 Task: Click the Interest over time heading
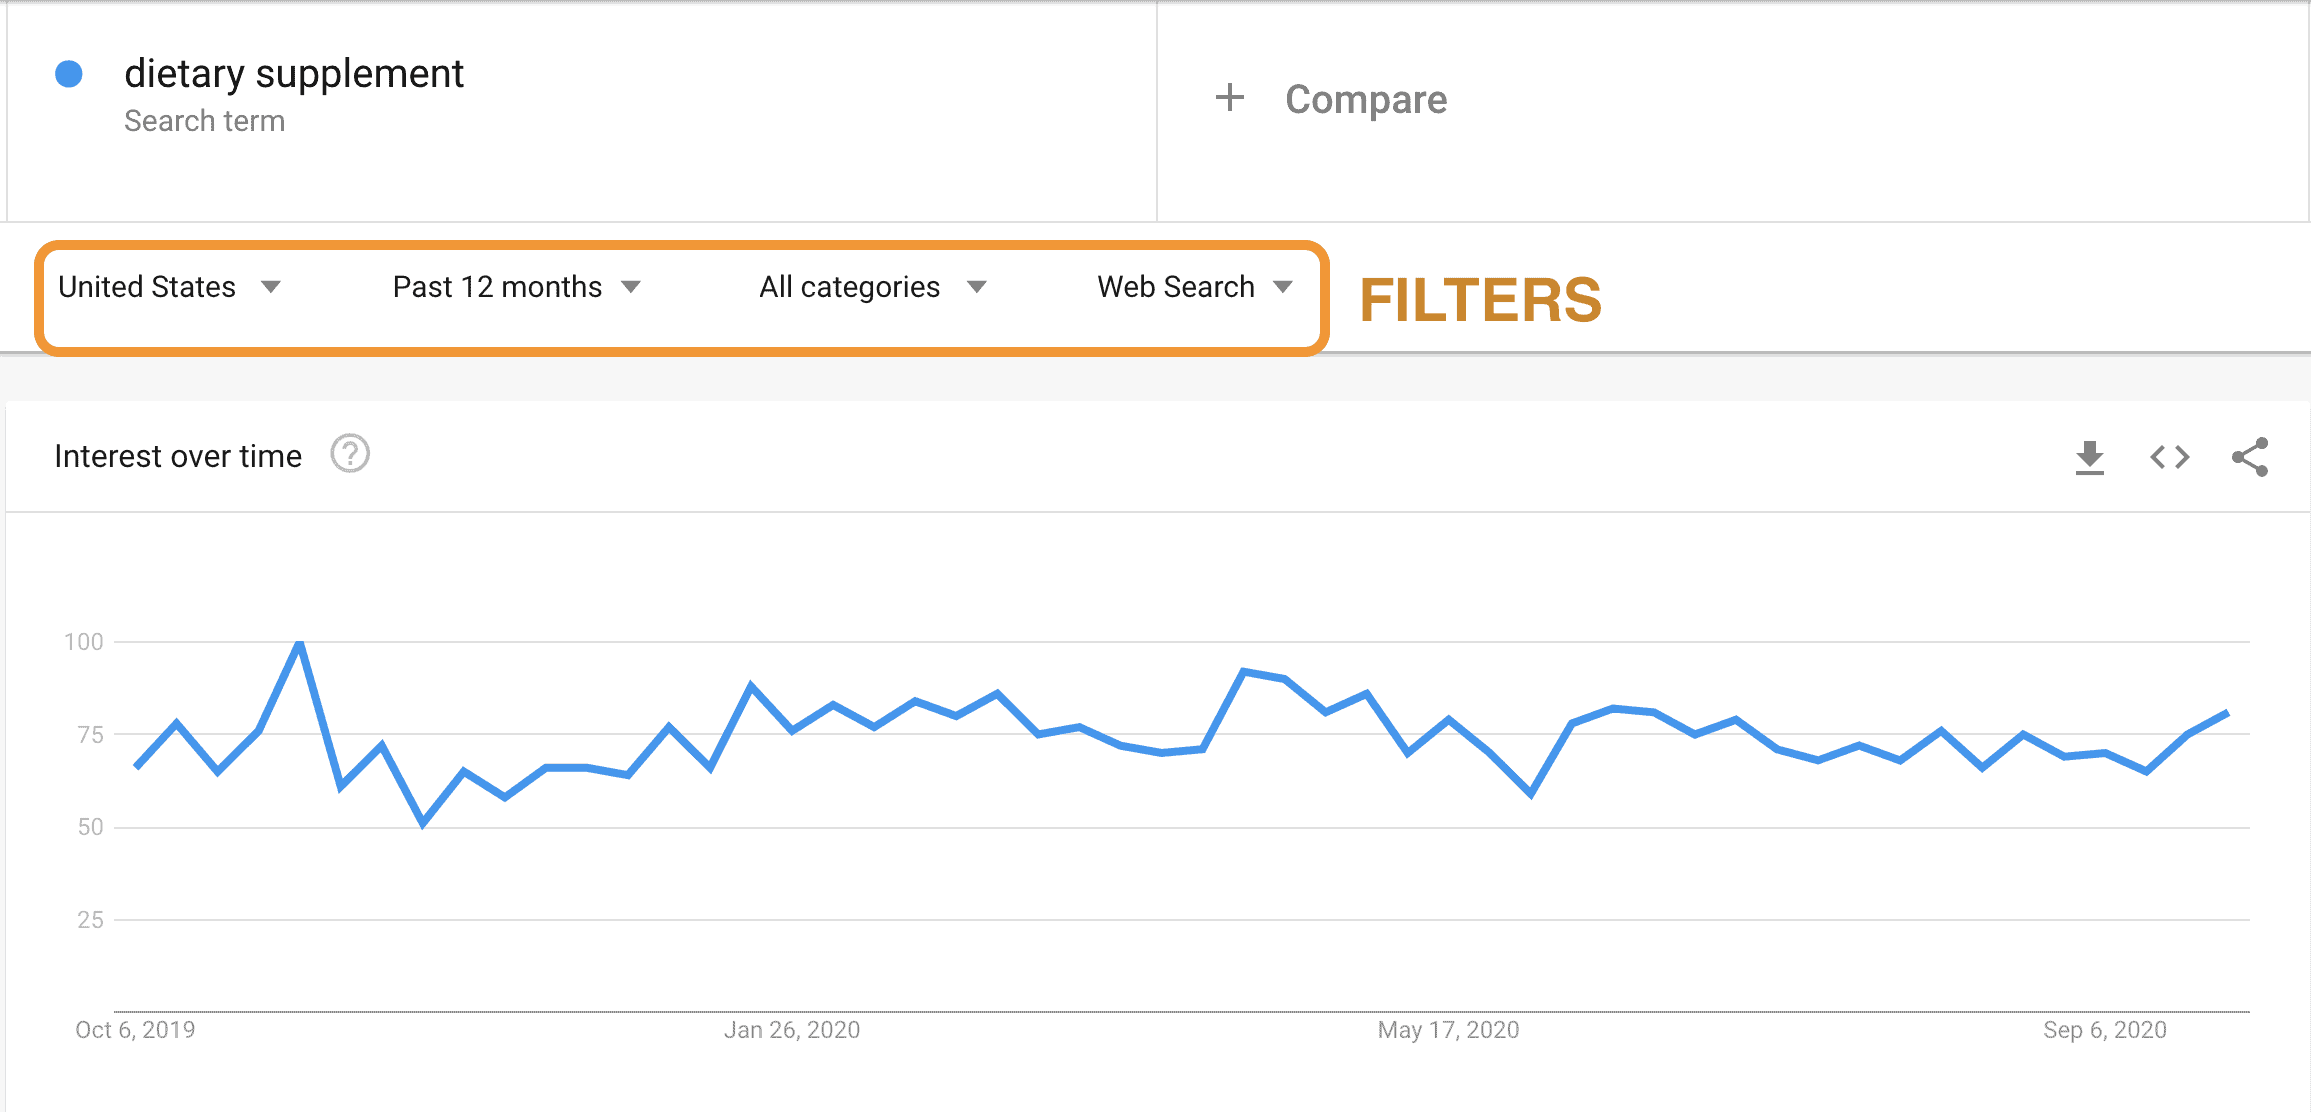coord(178,456)
